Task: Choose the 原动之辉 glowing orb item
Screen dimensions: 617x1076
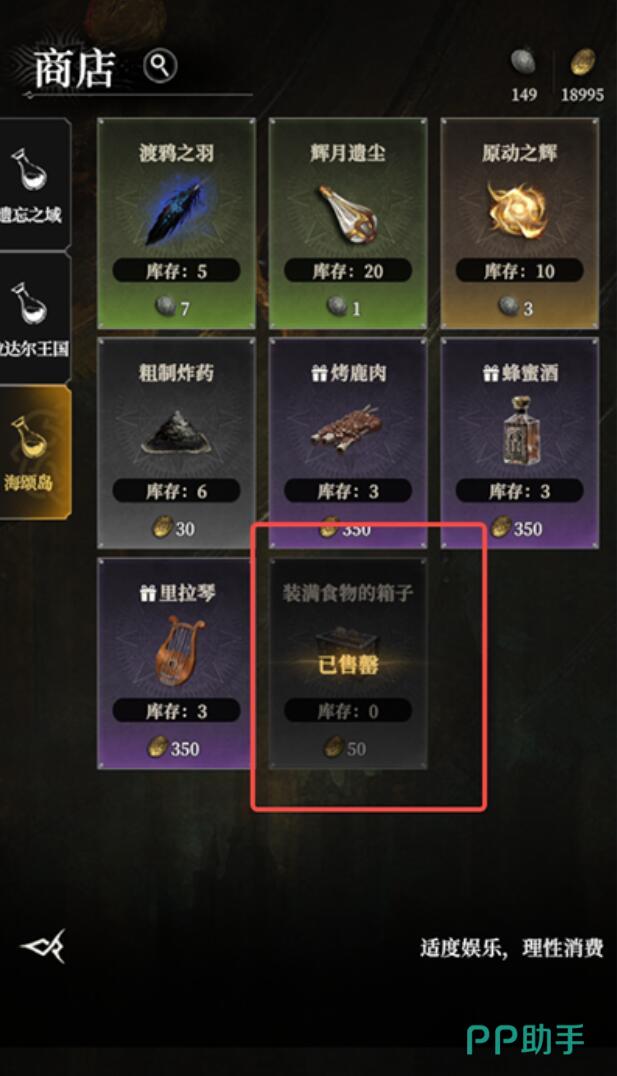Action: tap(520, 223)
